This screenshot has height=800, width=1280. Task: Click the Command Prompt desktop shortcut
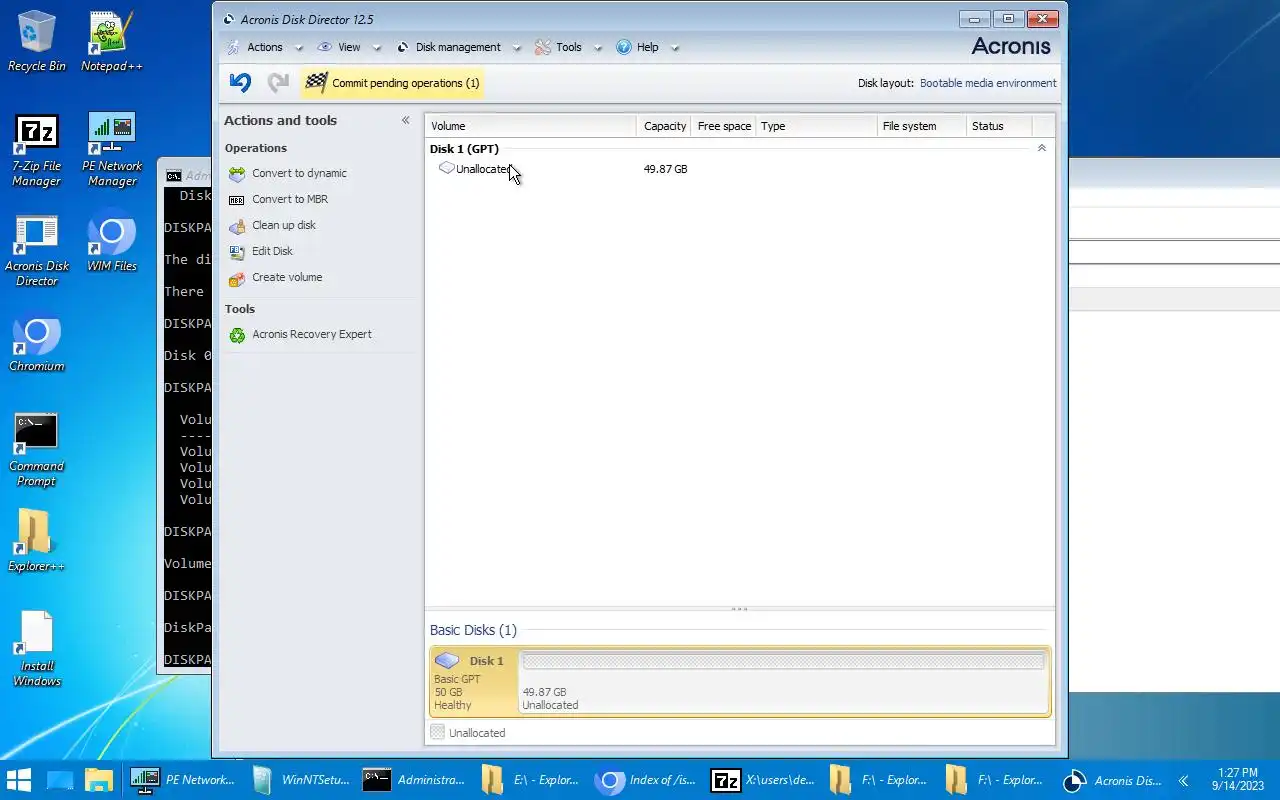coord(37,450)
